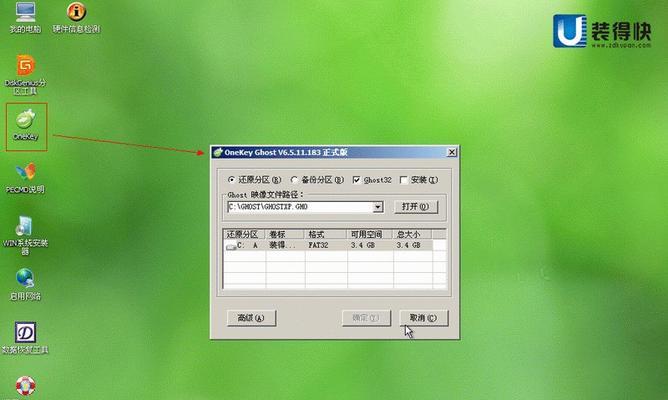Select the 还原分区 radio button

tap(231, 180)
